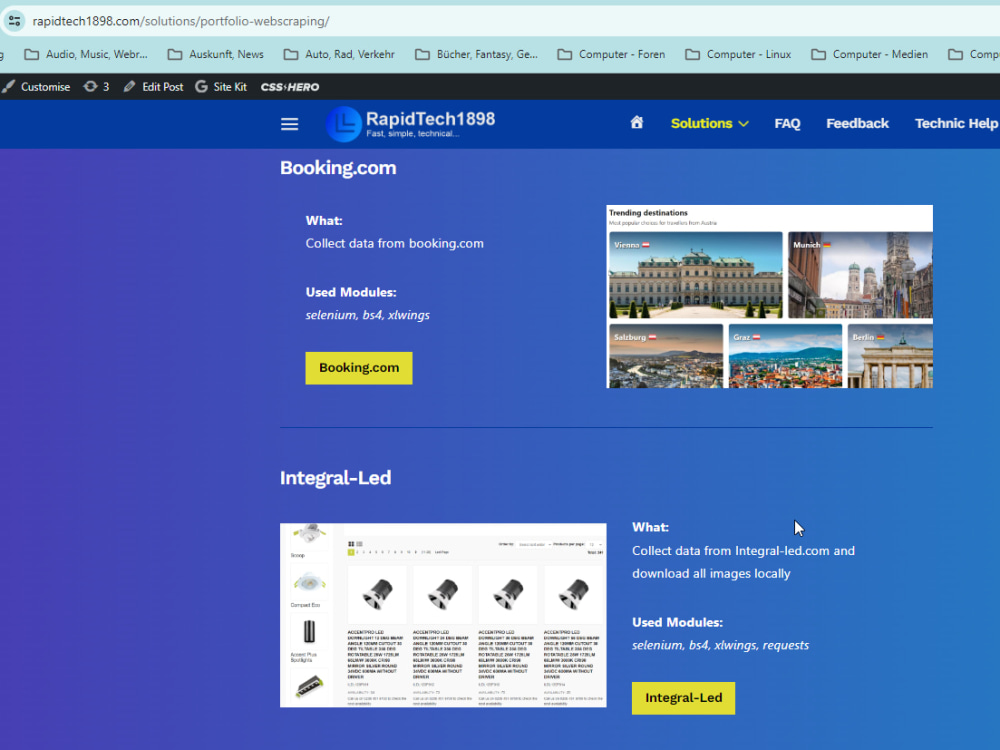Click the Booking.com section heading
Screen dimensions: 1000x750
(x=338, y=168)
